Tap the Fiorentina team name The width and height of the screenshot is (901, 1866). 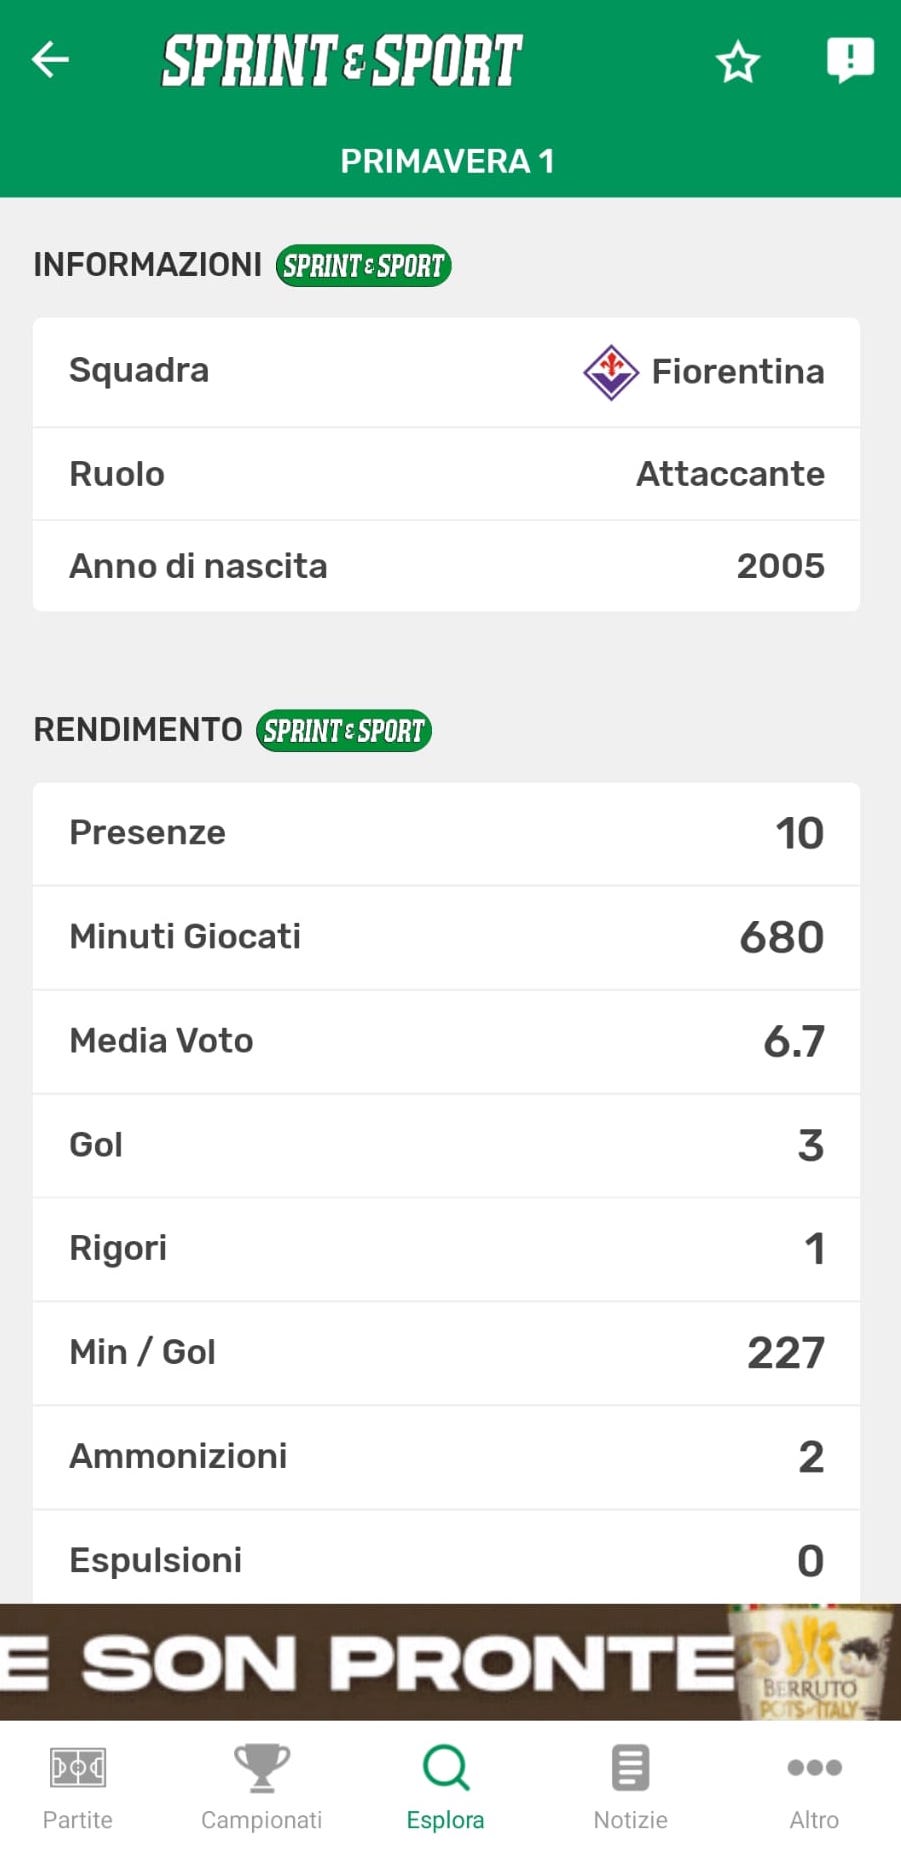(x=738, y=372)
